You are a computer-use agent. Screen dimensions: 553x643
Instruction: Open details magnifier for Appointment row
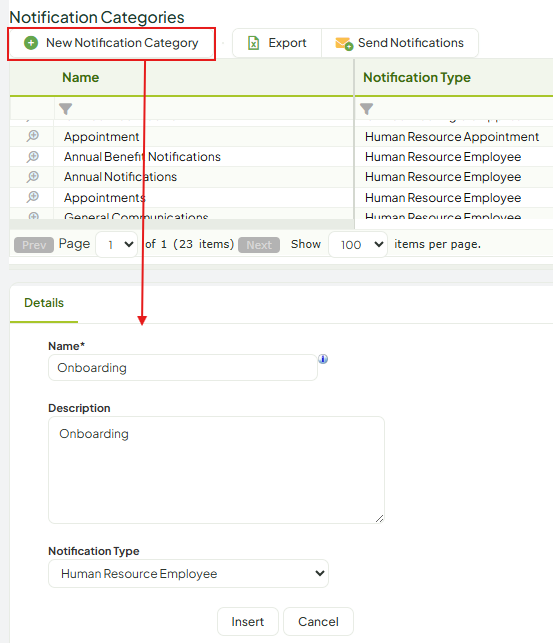tap(32, 136)
